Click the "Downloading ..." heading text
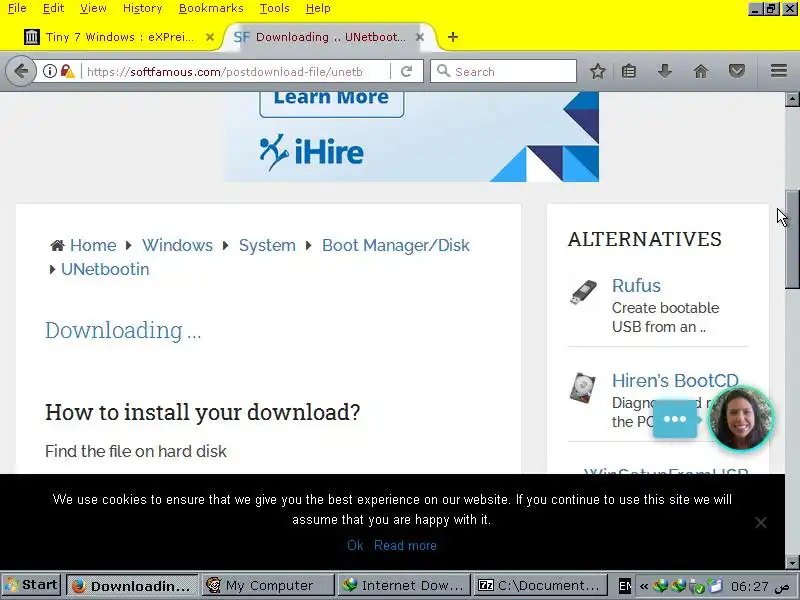The width and height of the screenshot is (800, 600). pyautogui.click(x=123, y=330)
